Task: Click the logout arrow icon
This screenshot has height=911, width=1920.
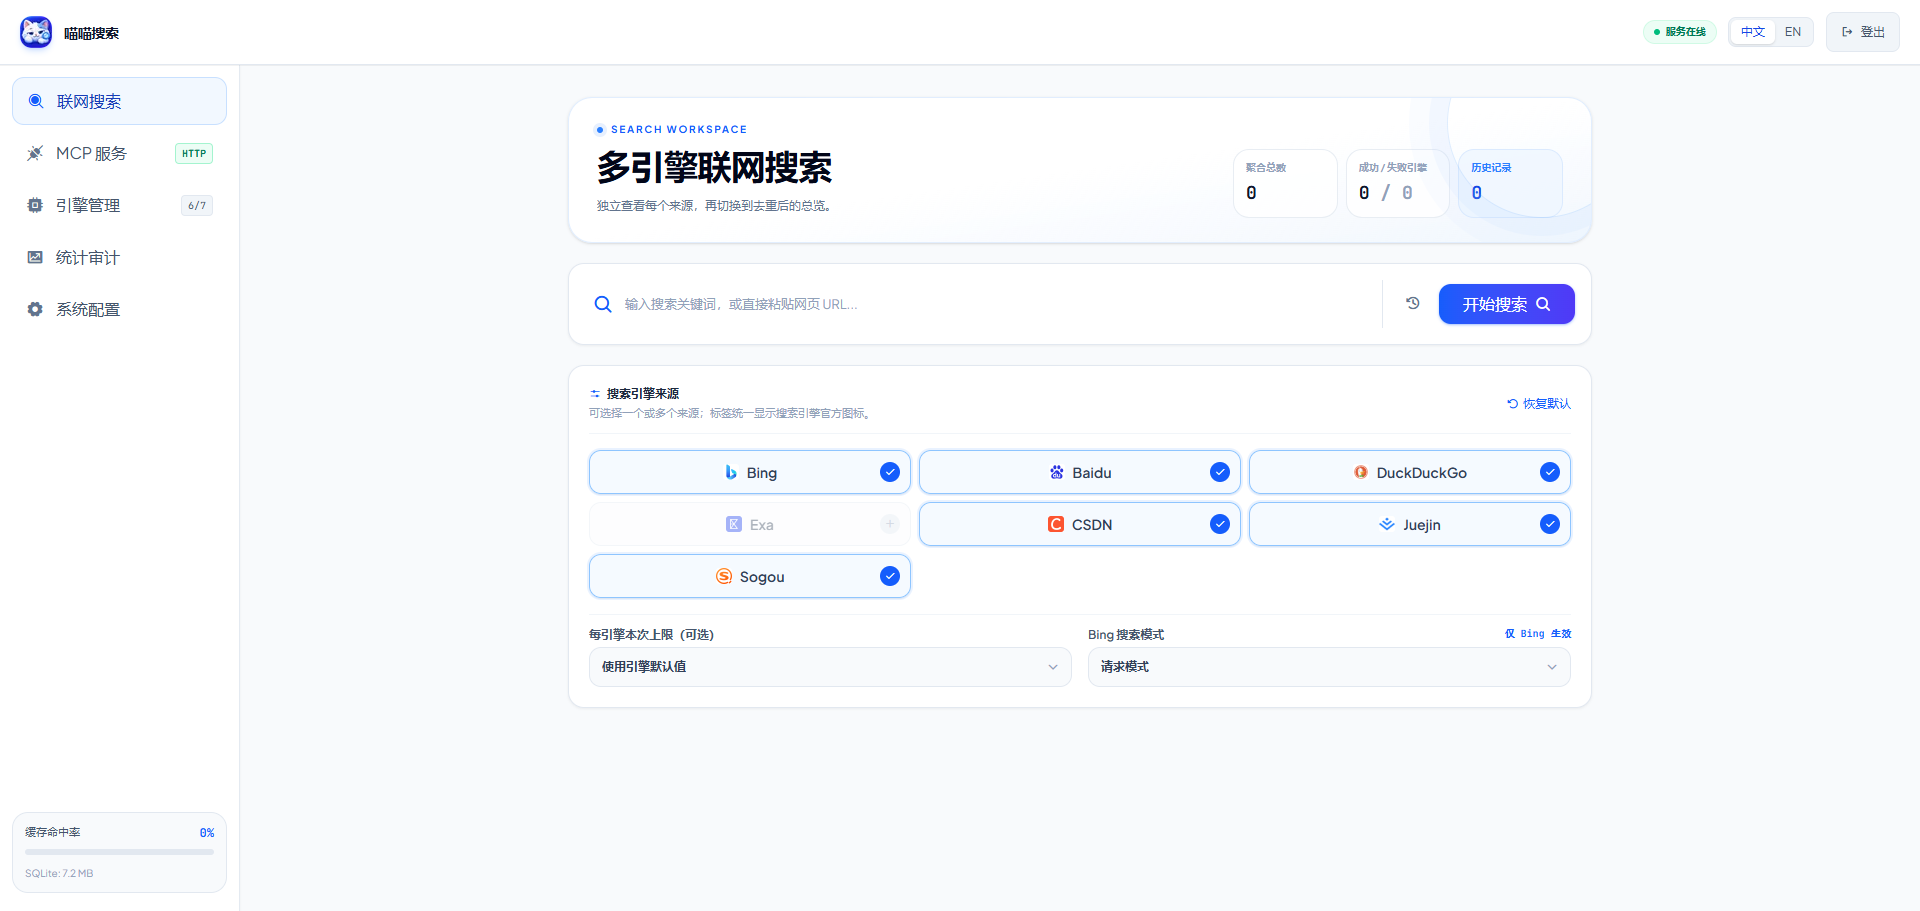Action: (x=1848, y=32)
